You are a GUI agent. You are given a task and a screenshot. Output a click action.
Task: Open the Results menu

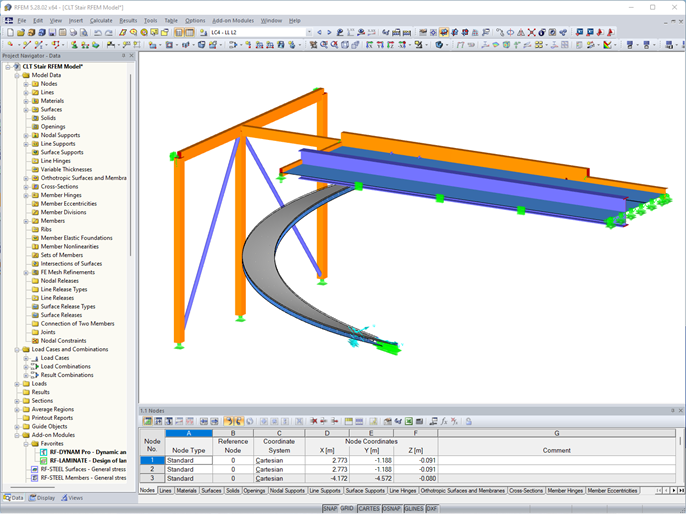128,21
